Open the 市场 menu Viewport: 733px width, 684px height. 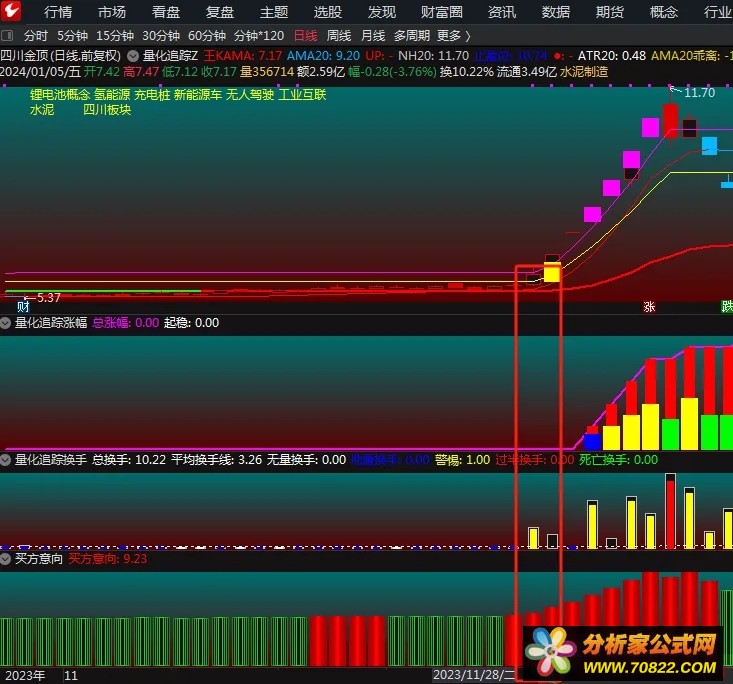(112, 12)
